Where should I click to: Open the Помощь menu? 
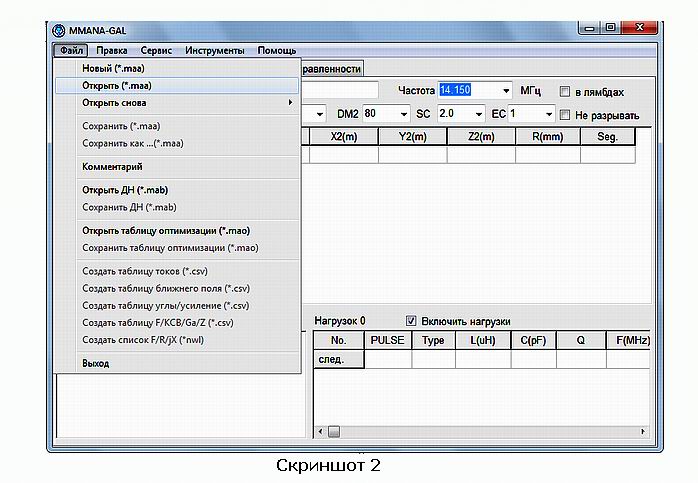(276, 51)
